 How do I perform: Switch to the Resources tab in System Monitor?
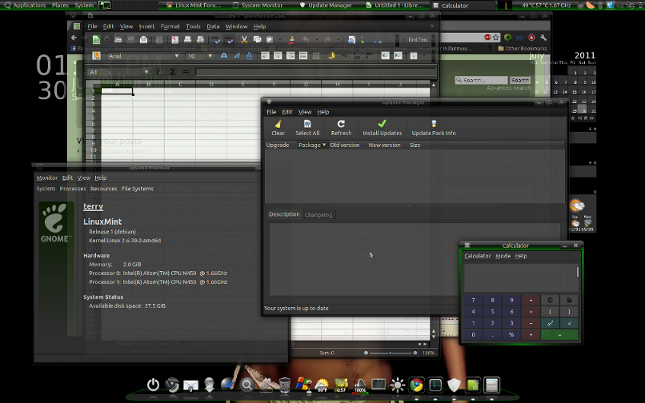104,189
